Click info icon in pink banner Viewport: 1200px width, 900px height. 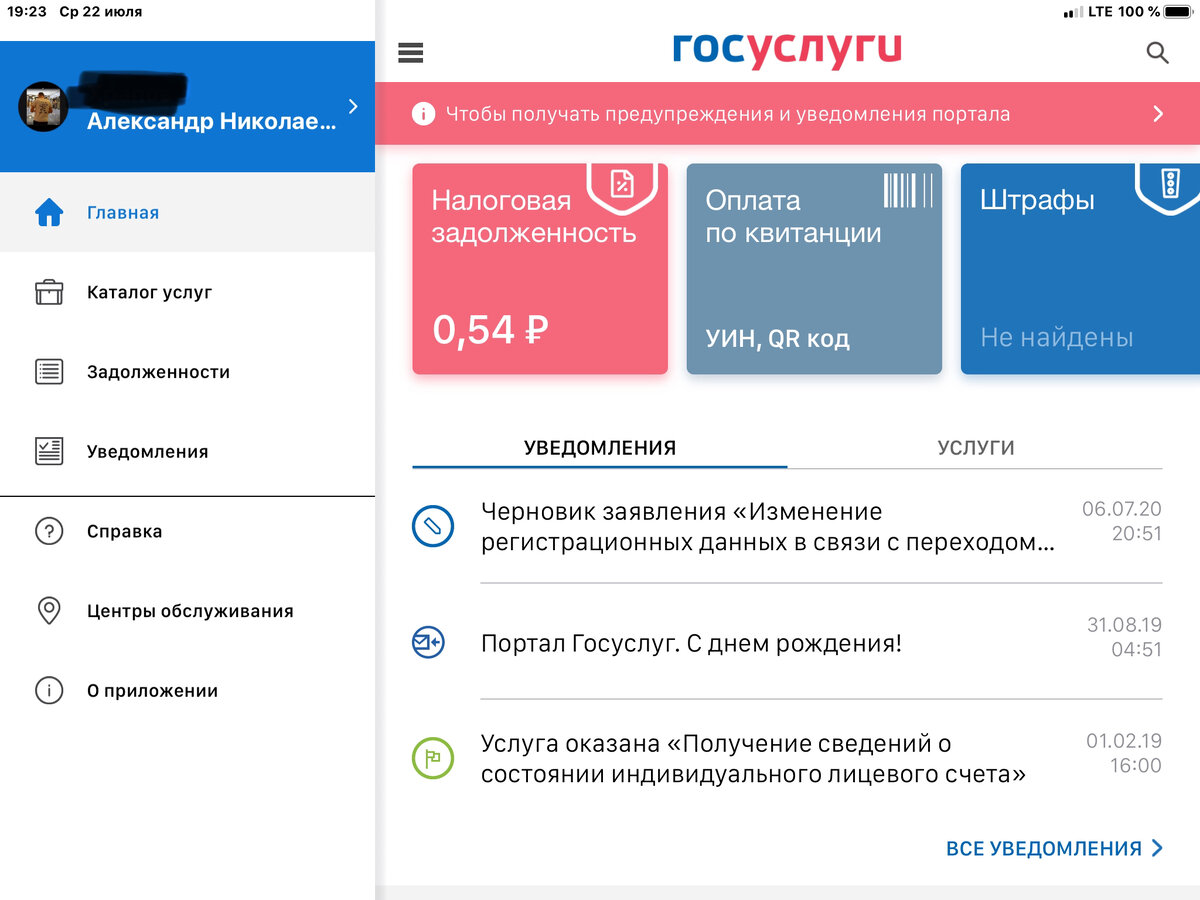[423, 114]
